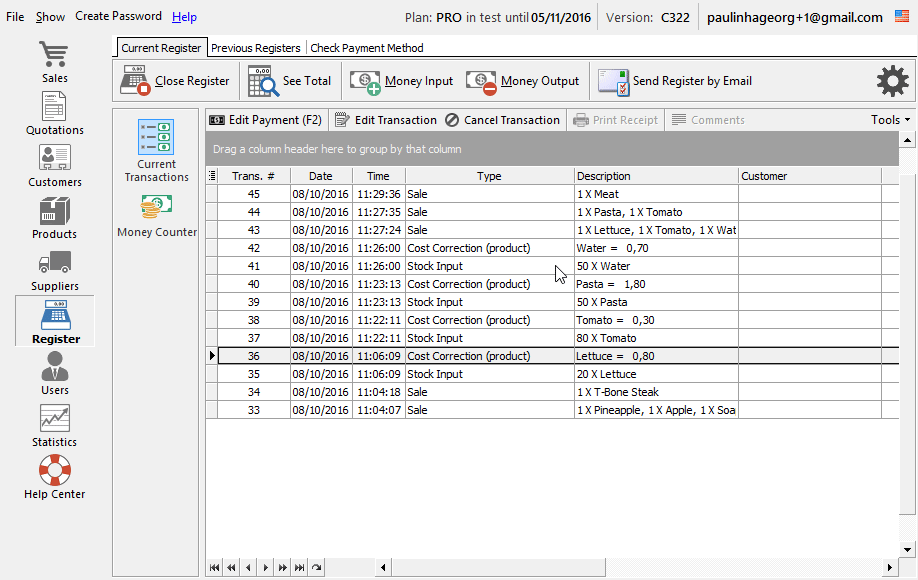Open the Check Payment Method tab
Screen dimensions: 918x580
click(367, 48)
